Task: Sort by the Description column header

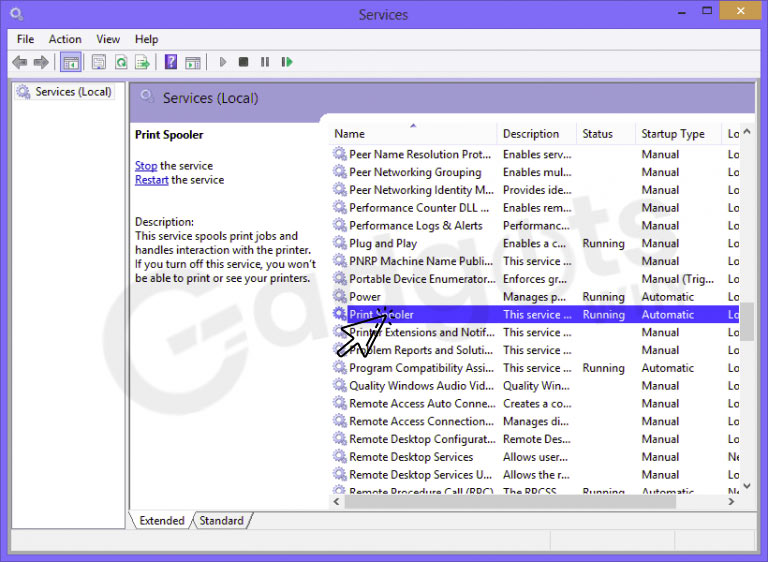Action: coord(536,134)
